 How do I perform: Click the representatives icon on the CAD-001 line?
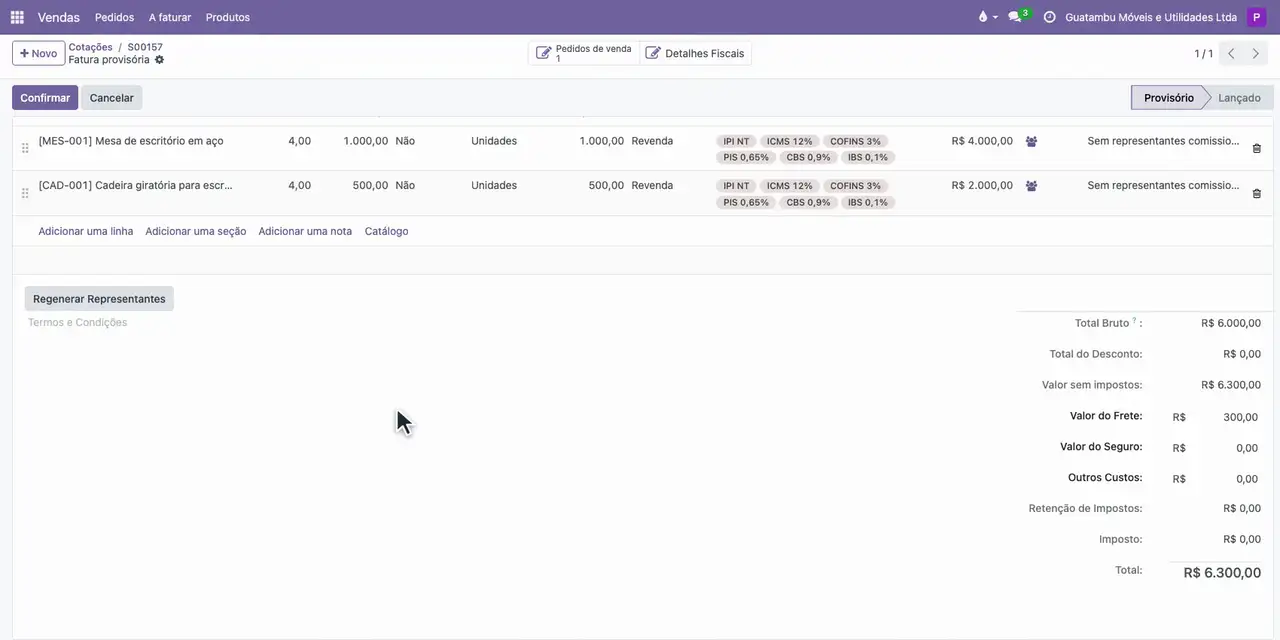[1032, 186]
